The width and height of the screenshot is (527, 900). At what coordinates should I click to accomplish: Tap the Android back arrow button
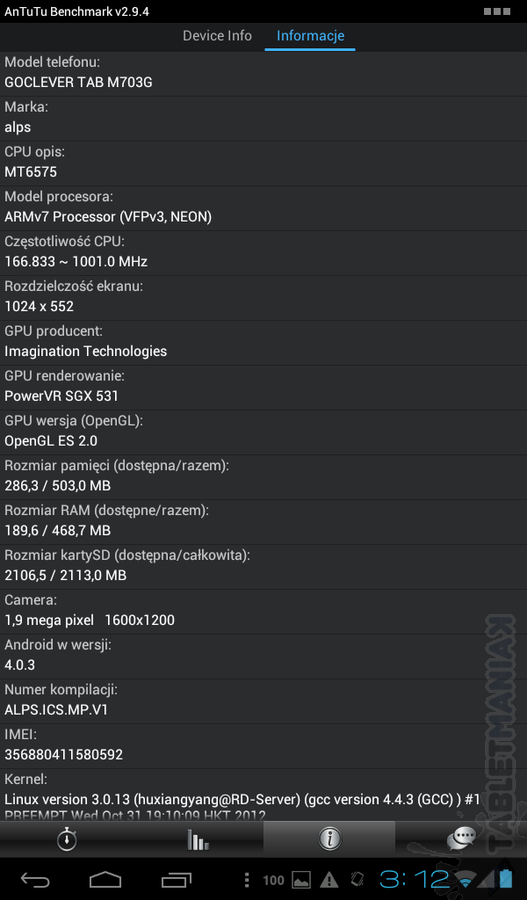point(35,879)
